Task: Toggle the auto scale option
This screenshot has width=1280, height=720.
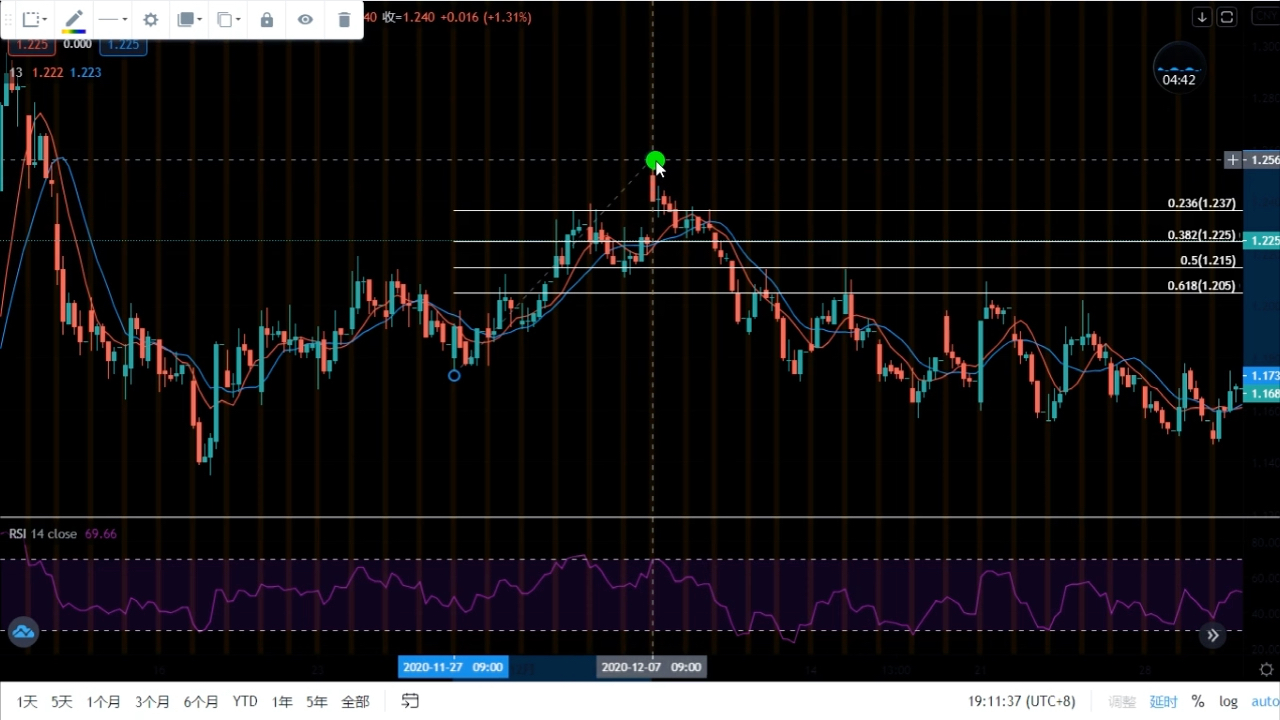Action: (x=1265, y=702)
